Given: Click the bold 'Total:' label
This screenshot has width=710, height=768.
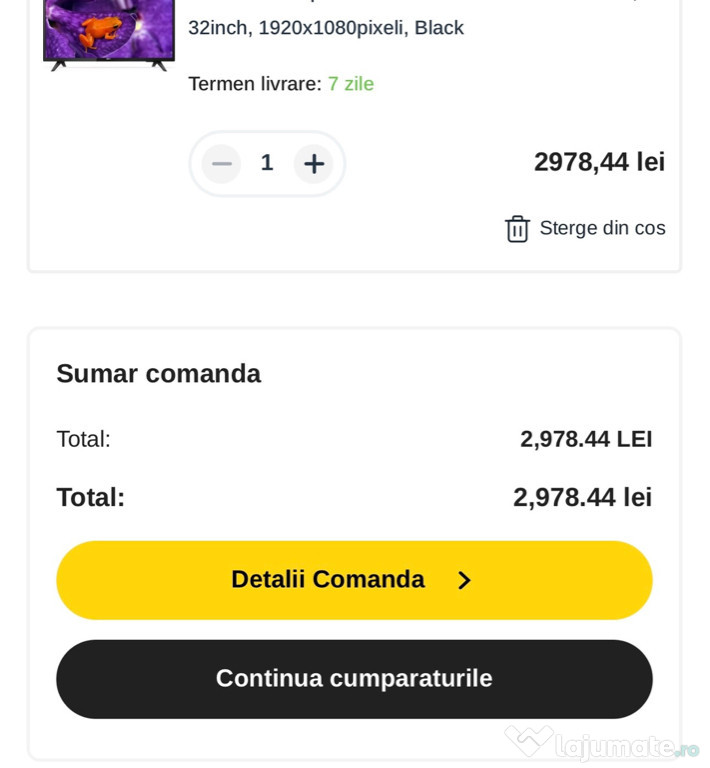Looking at the screenshot, I should click(90, 498).
